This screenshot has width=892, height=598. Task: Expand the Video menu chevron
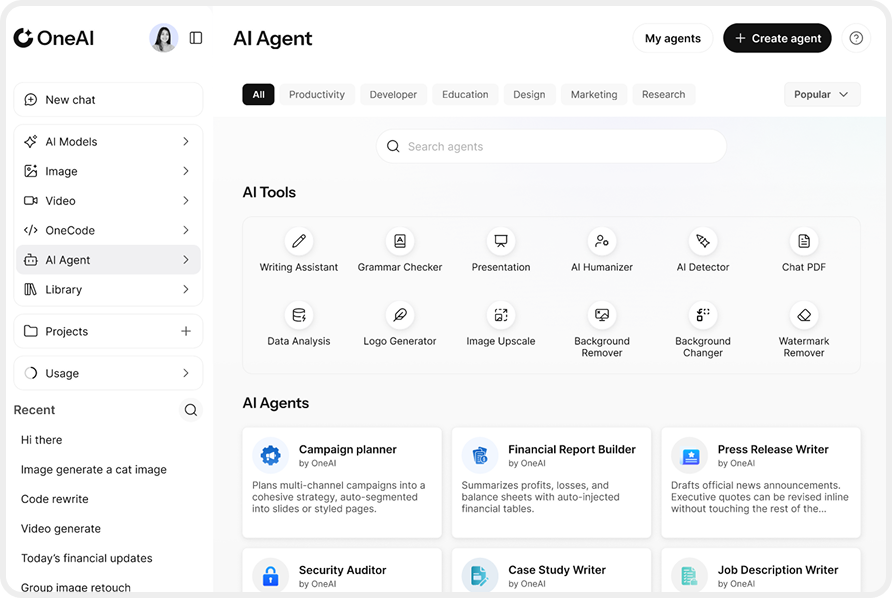[x=186, y=201]
